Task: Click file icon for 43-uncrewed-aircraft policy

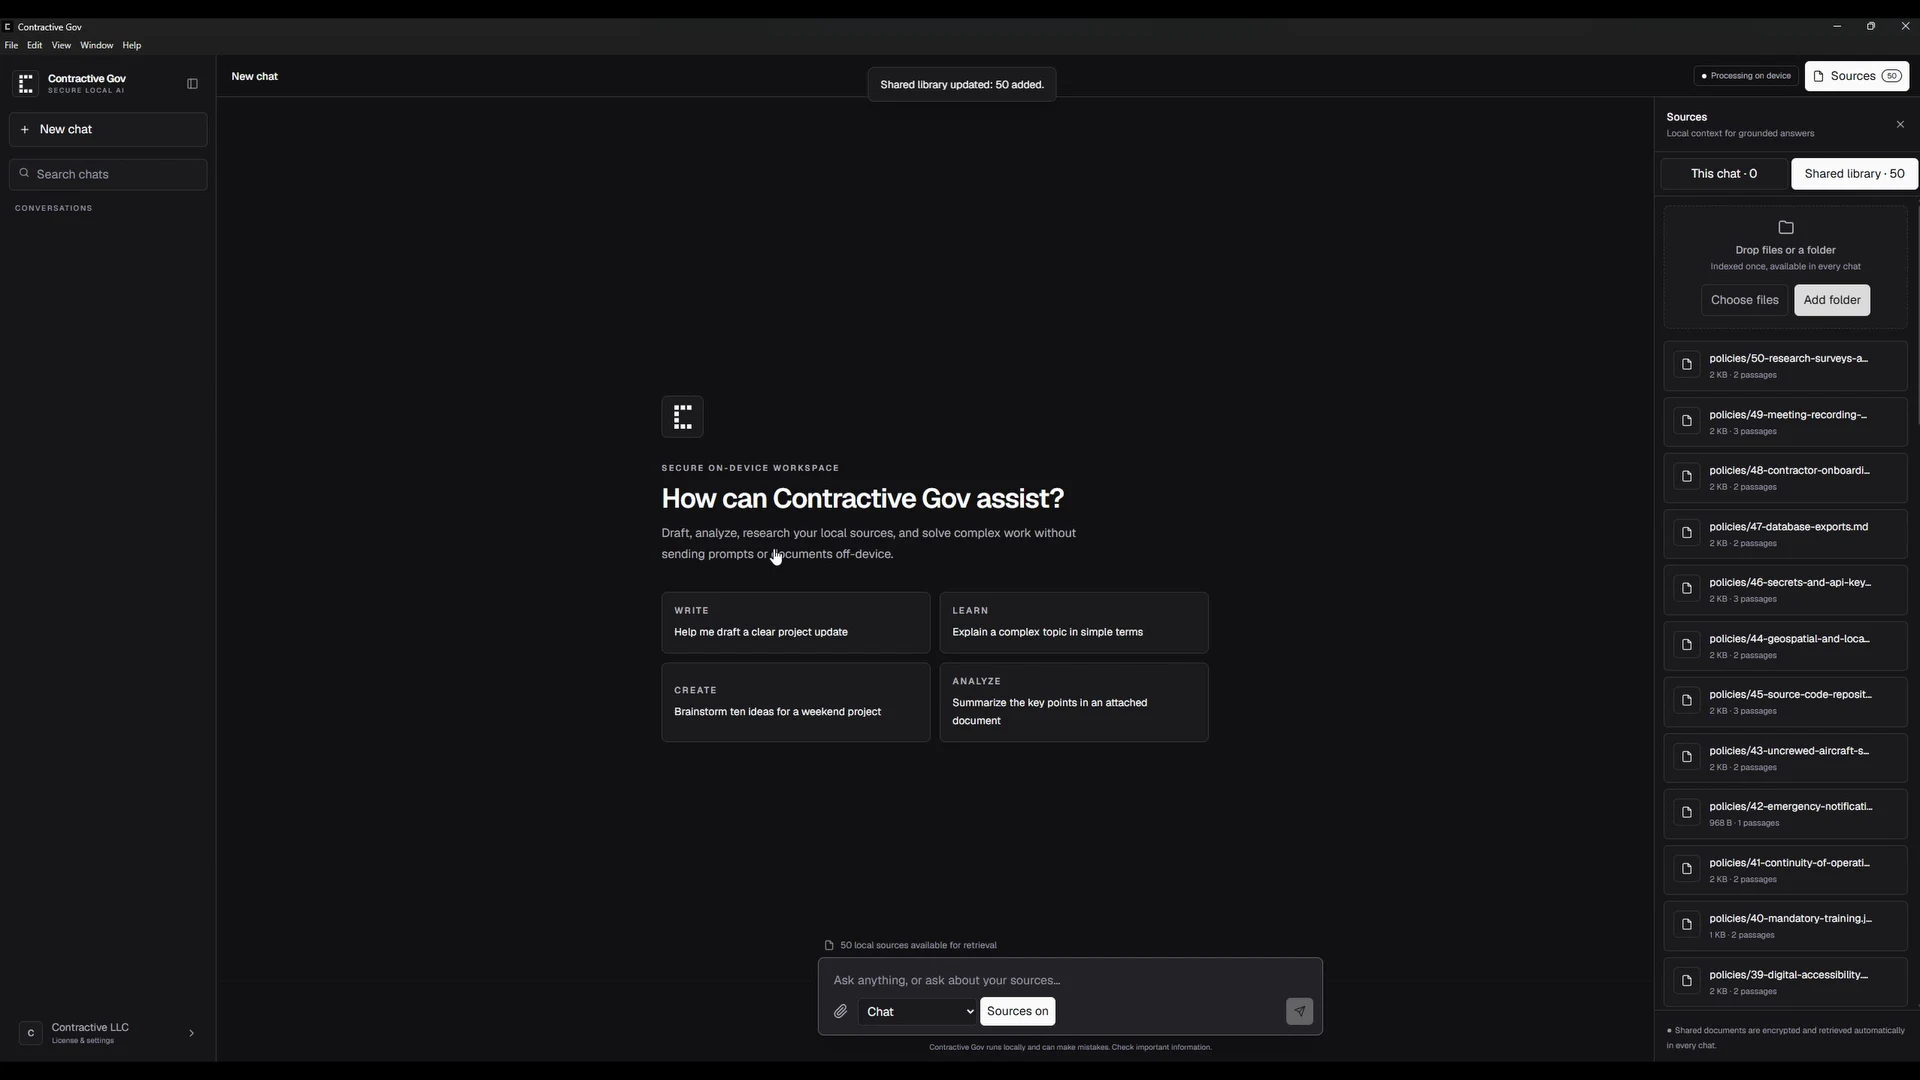Action: [1686, 757]
